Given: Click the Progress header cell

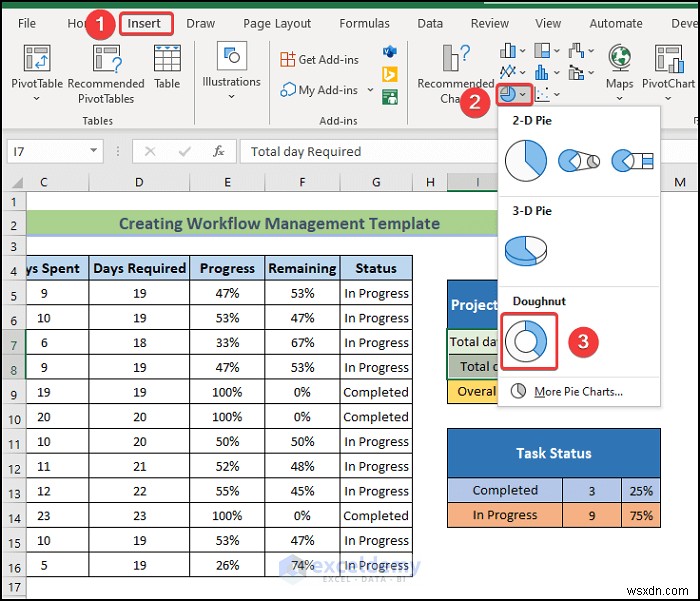Looking at the screenshot, I should [227, 268].
